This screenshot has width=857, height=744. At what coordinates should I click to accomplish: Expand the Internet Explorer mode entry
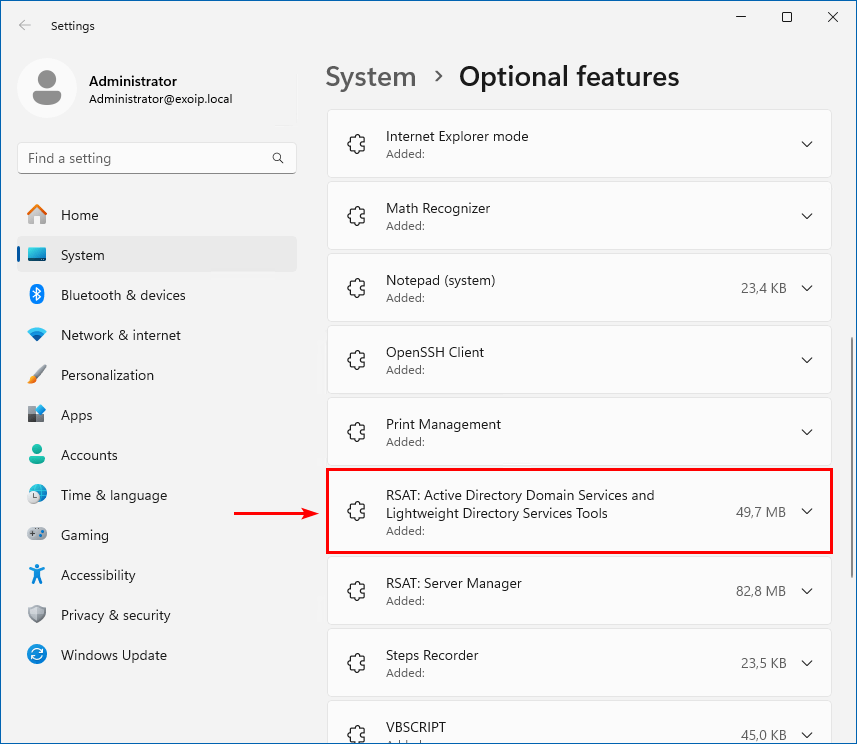(807, 144)
